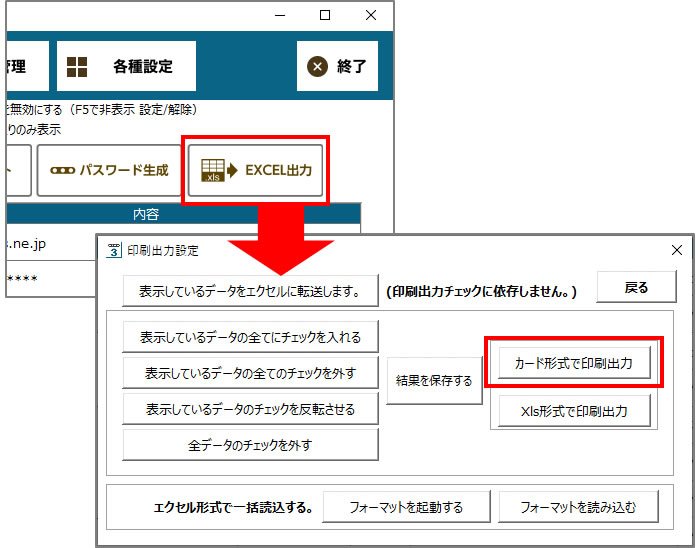This screenshot has width=700, height=548.
Task: Click the 終了 exit button
Action: pyautogui.click(x=337, y=67)
